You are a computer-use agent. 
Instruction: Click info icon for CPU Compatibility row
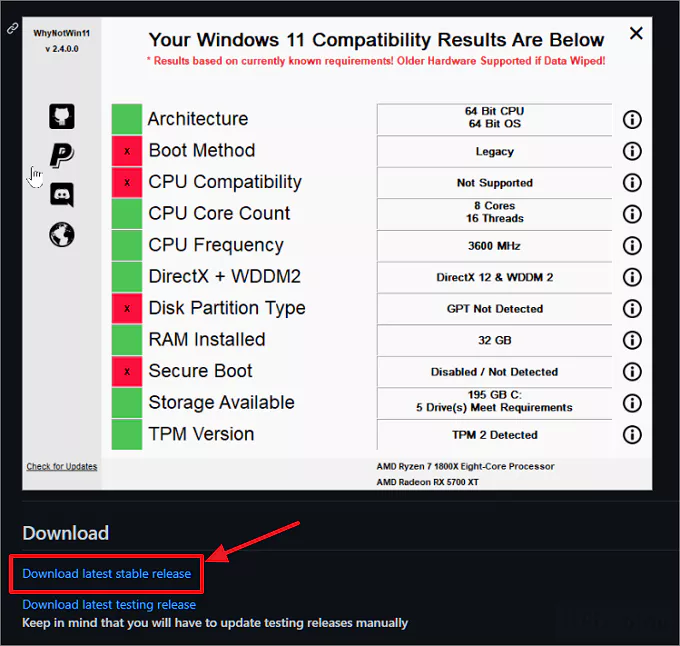pyautogui.click(x=632, y=183)
